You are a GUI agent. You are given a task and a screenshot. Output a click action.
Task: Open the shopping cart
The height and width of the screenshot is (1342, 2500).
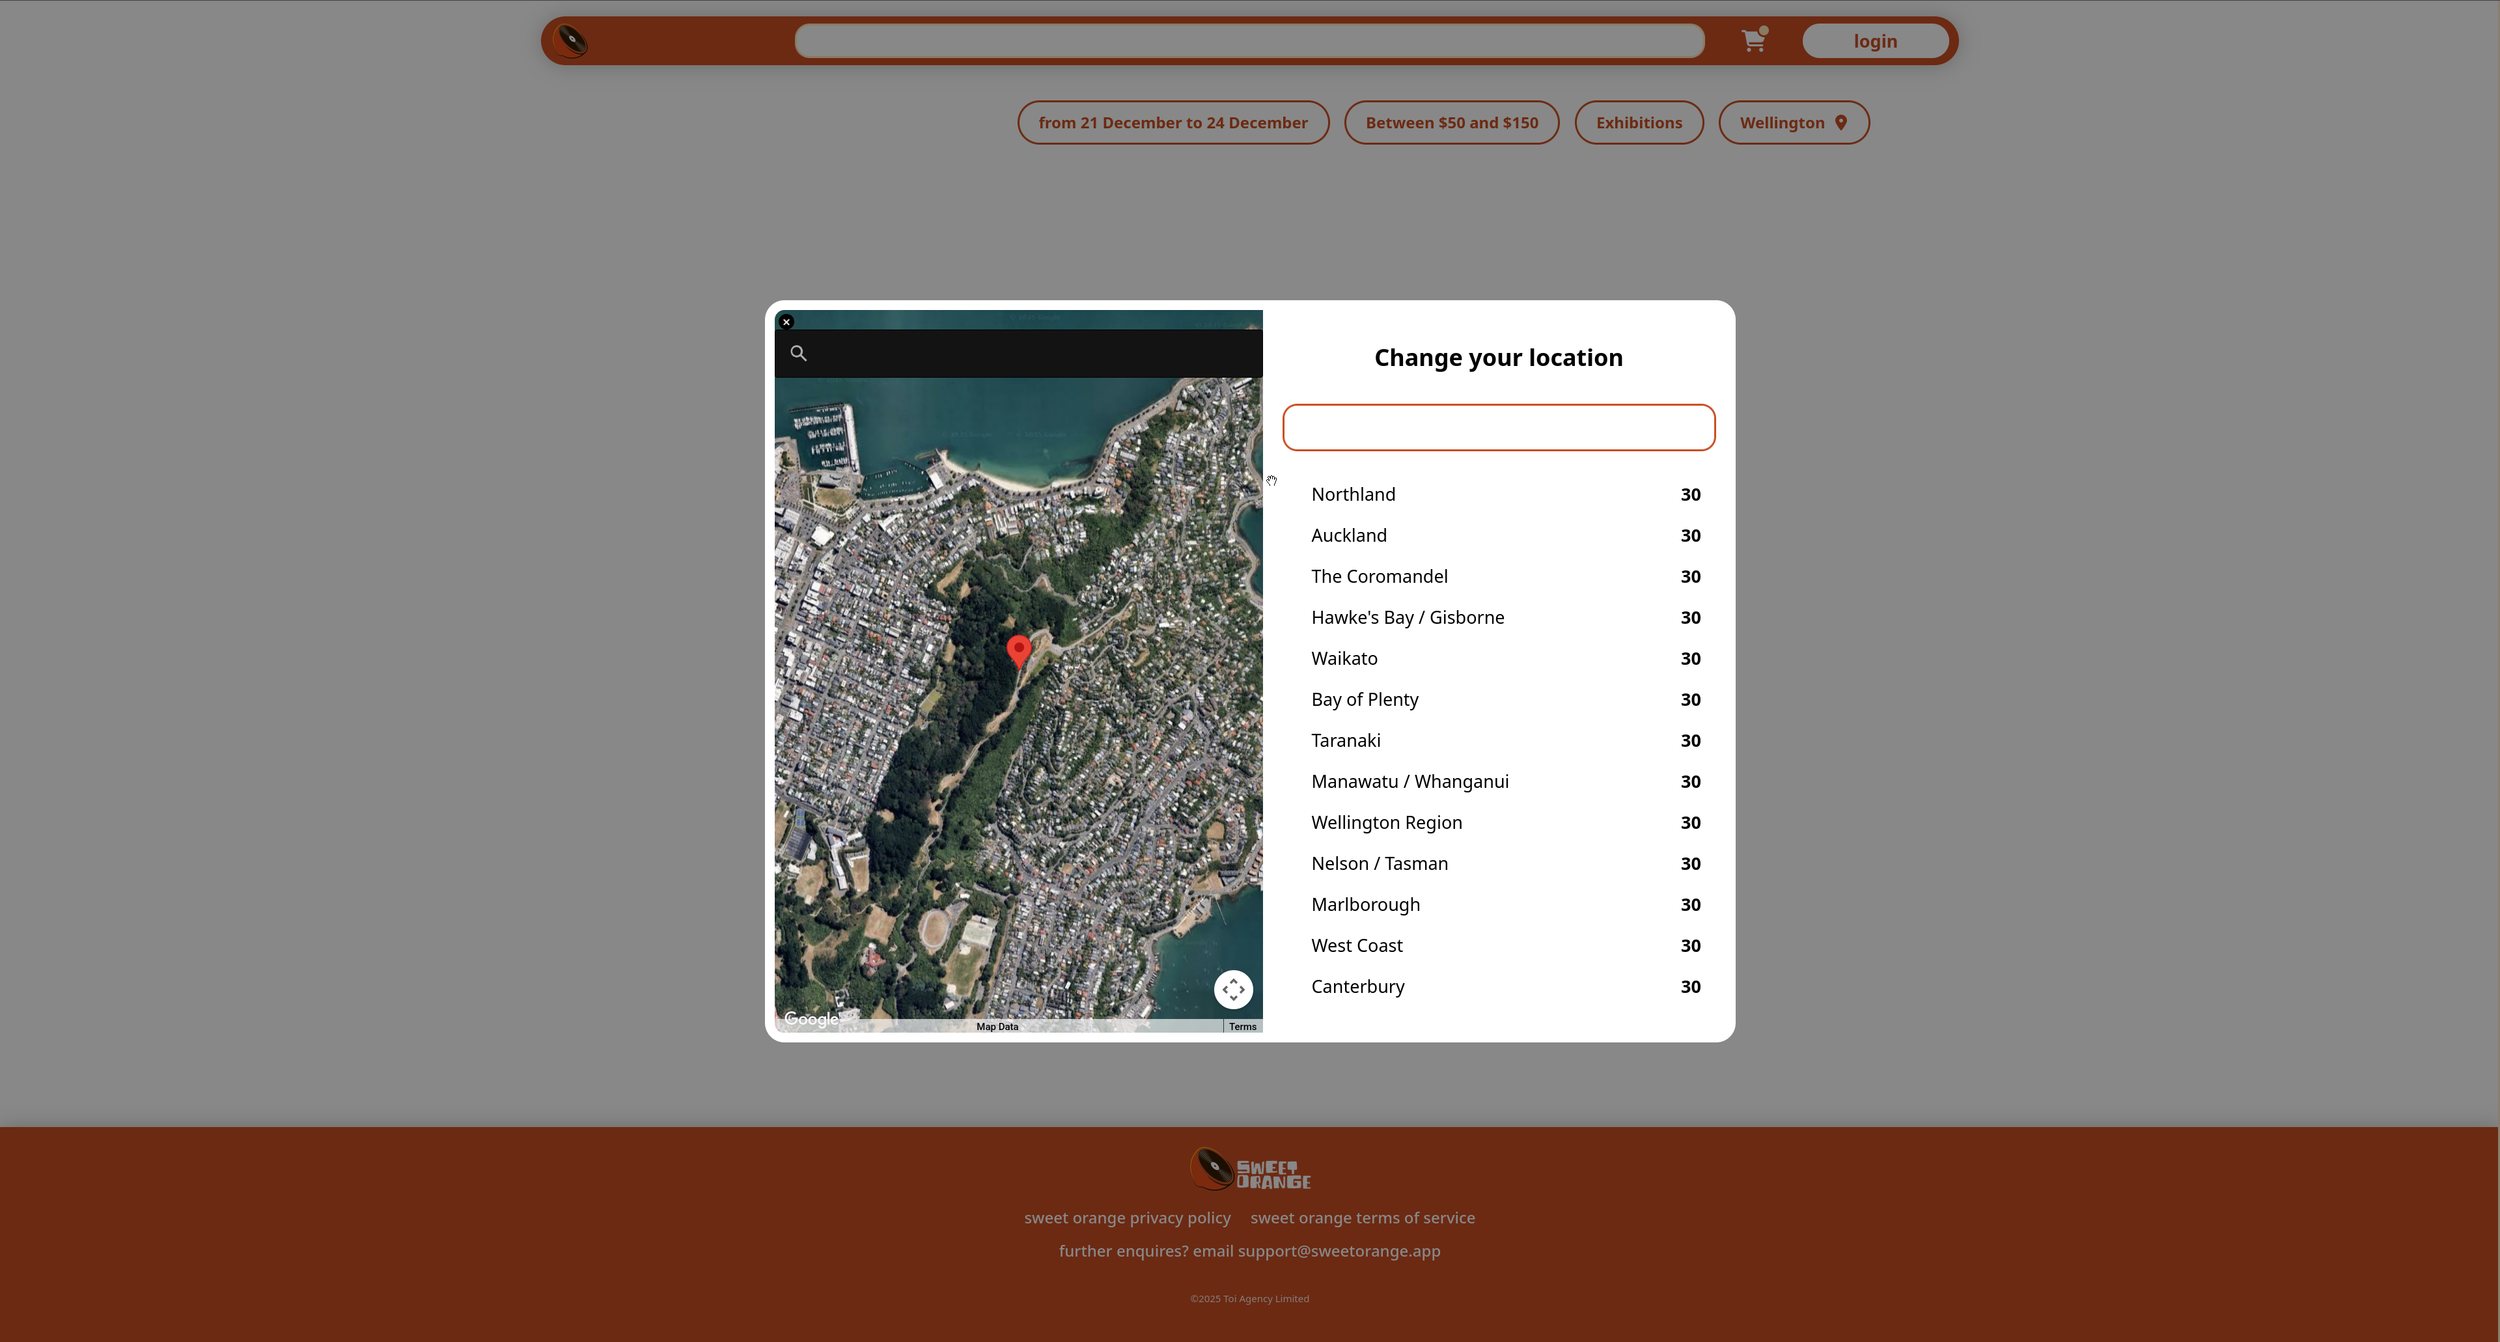pos(1753,40)
